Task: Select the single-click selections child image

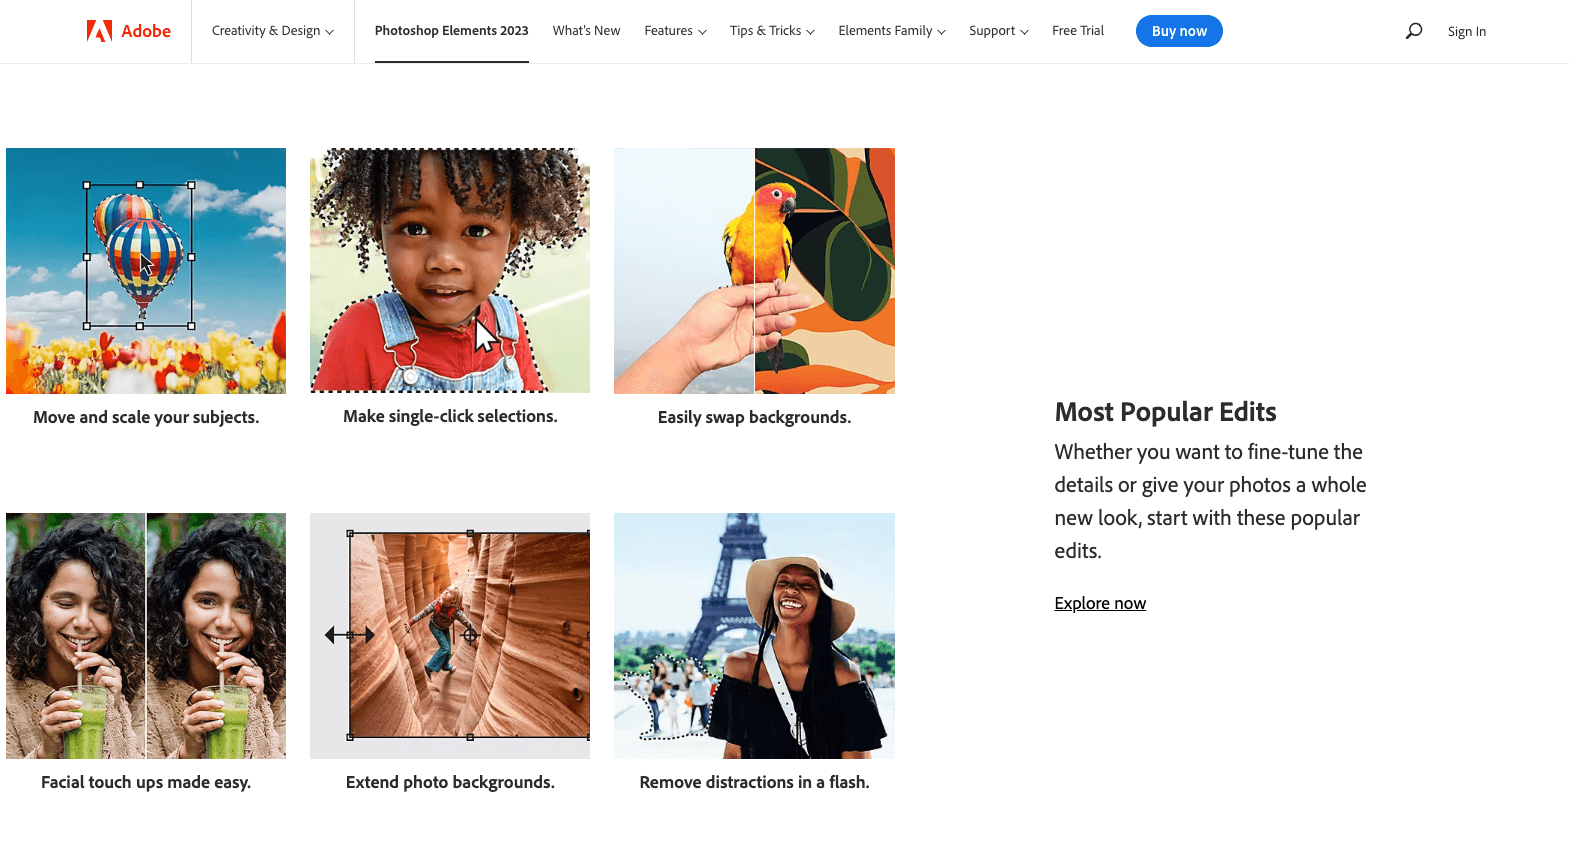Action: [x=450, y=270]
